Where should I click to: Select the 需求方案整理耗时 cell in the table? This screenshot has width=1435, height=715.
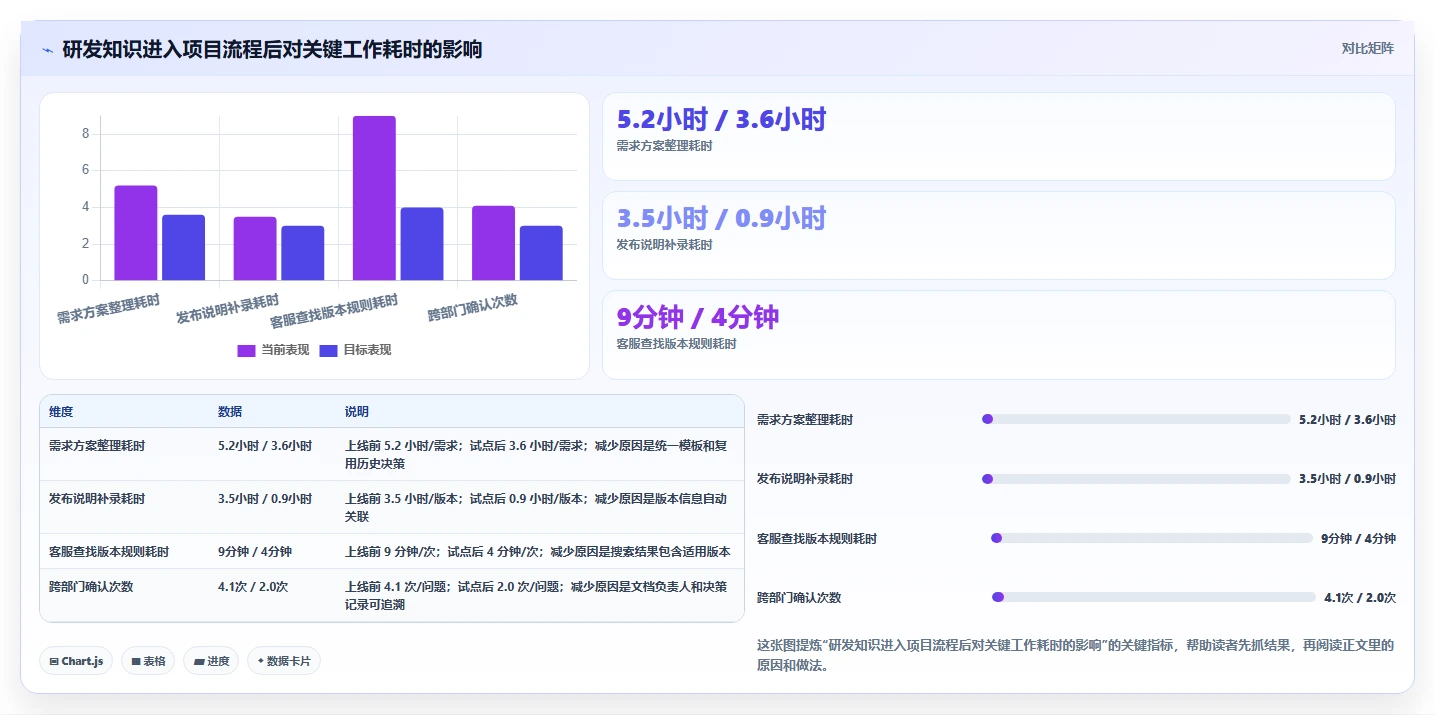point(97,446)
